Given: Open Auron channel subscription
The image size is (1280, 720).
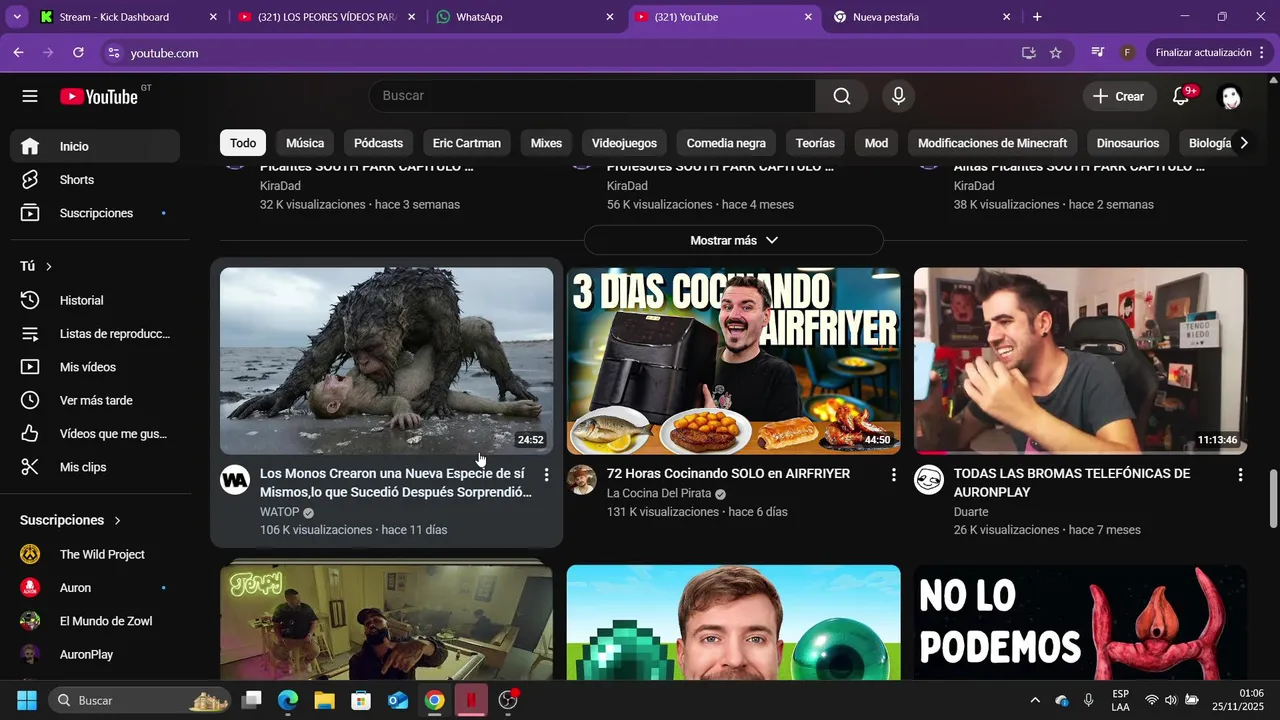Looking at the screenshot, I should coord(95,588).
